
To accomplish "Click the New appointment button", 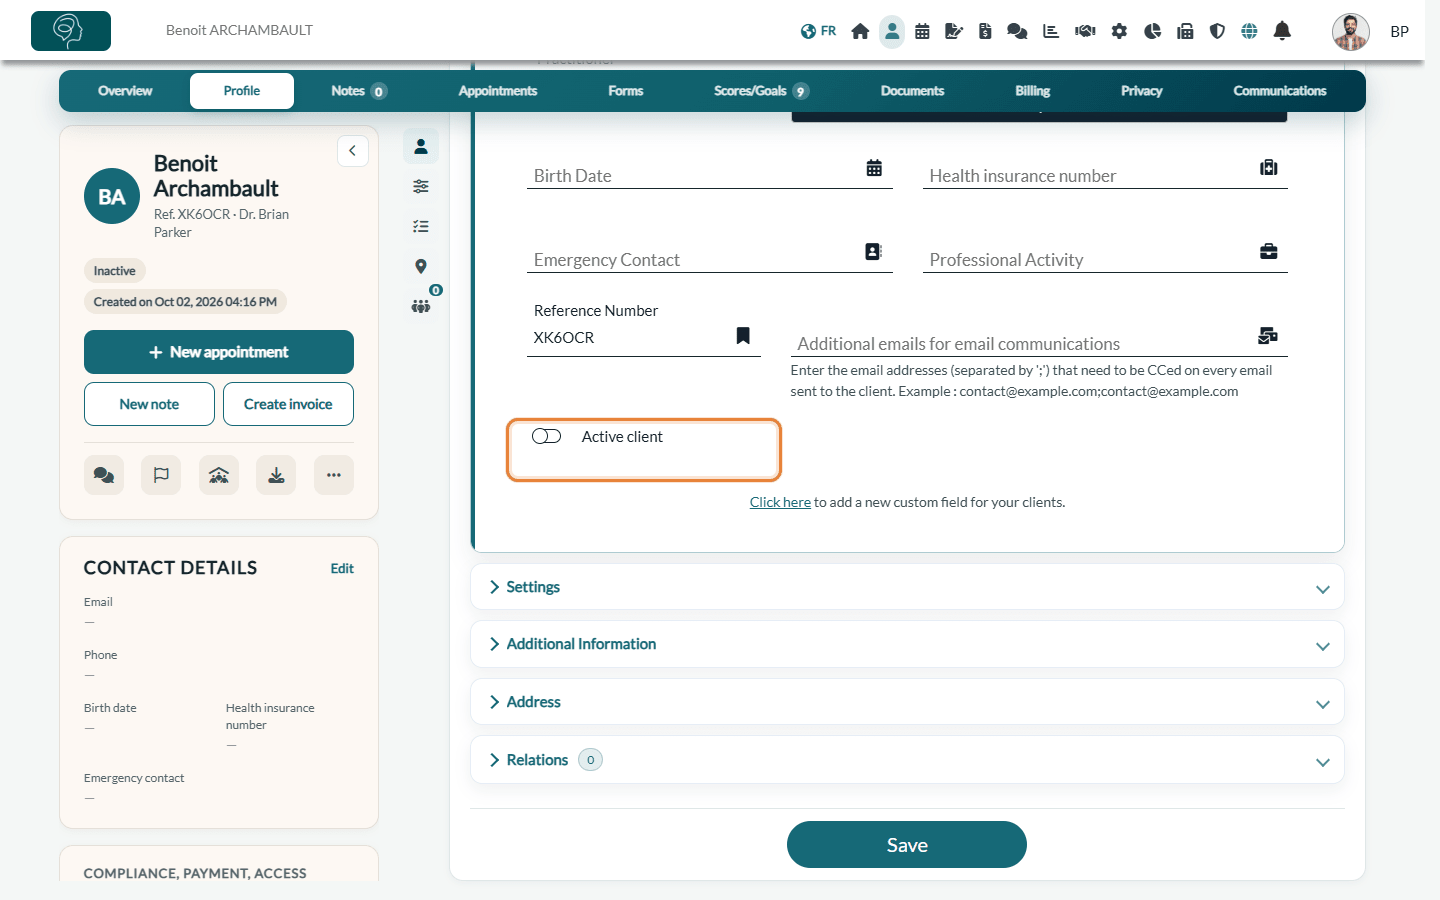I will [x=219, y=352].
